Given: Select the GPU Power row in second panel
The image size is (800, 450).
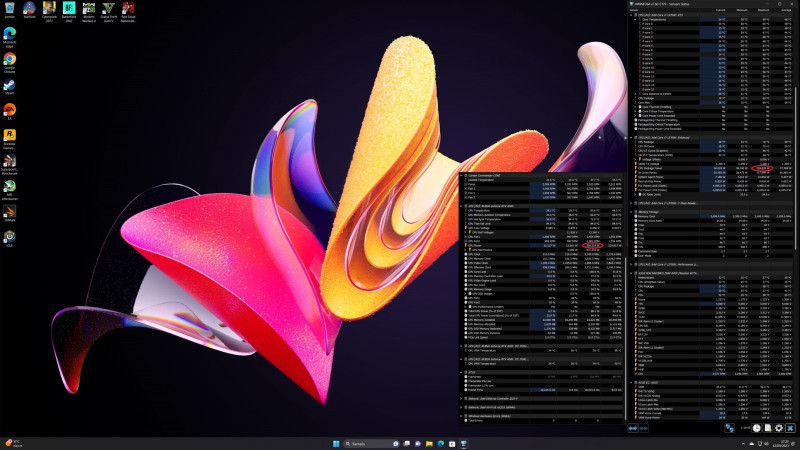Looking at the screenshot, I should (542, 245).
